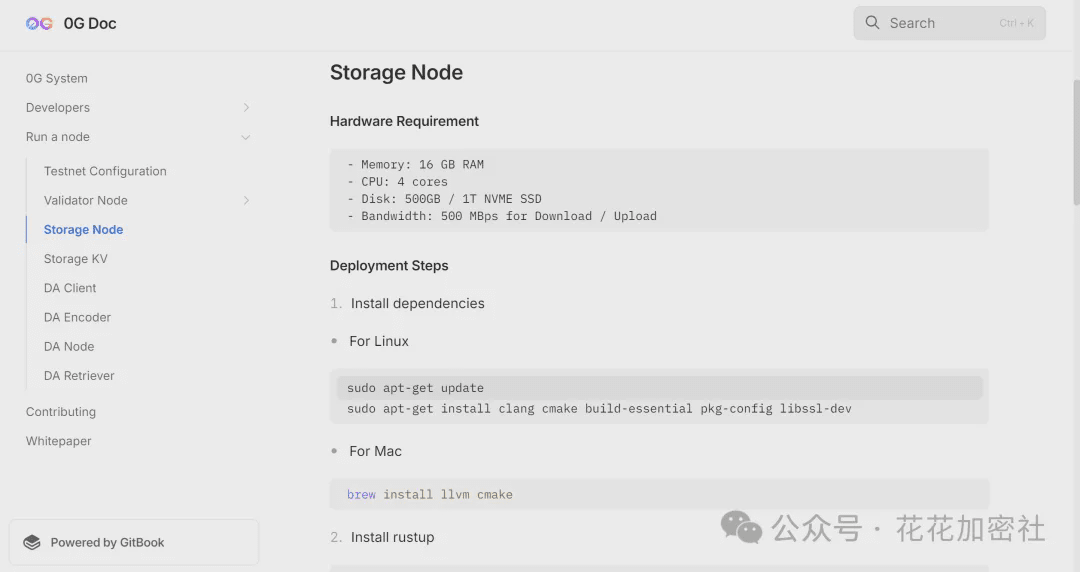Collapse the Run a node section
This screenshot has height=572, width=1080.
246,137
